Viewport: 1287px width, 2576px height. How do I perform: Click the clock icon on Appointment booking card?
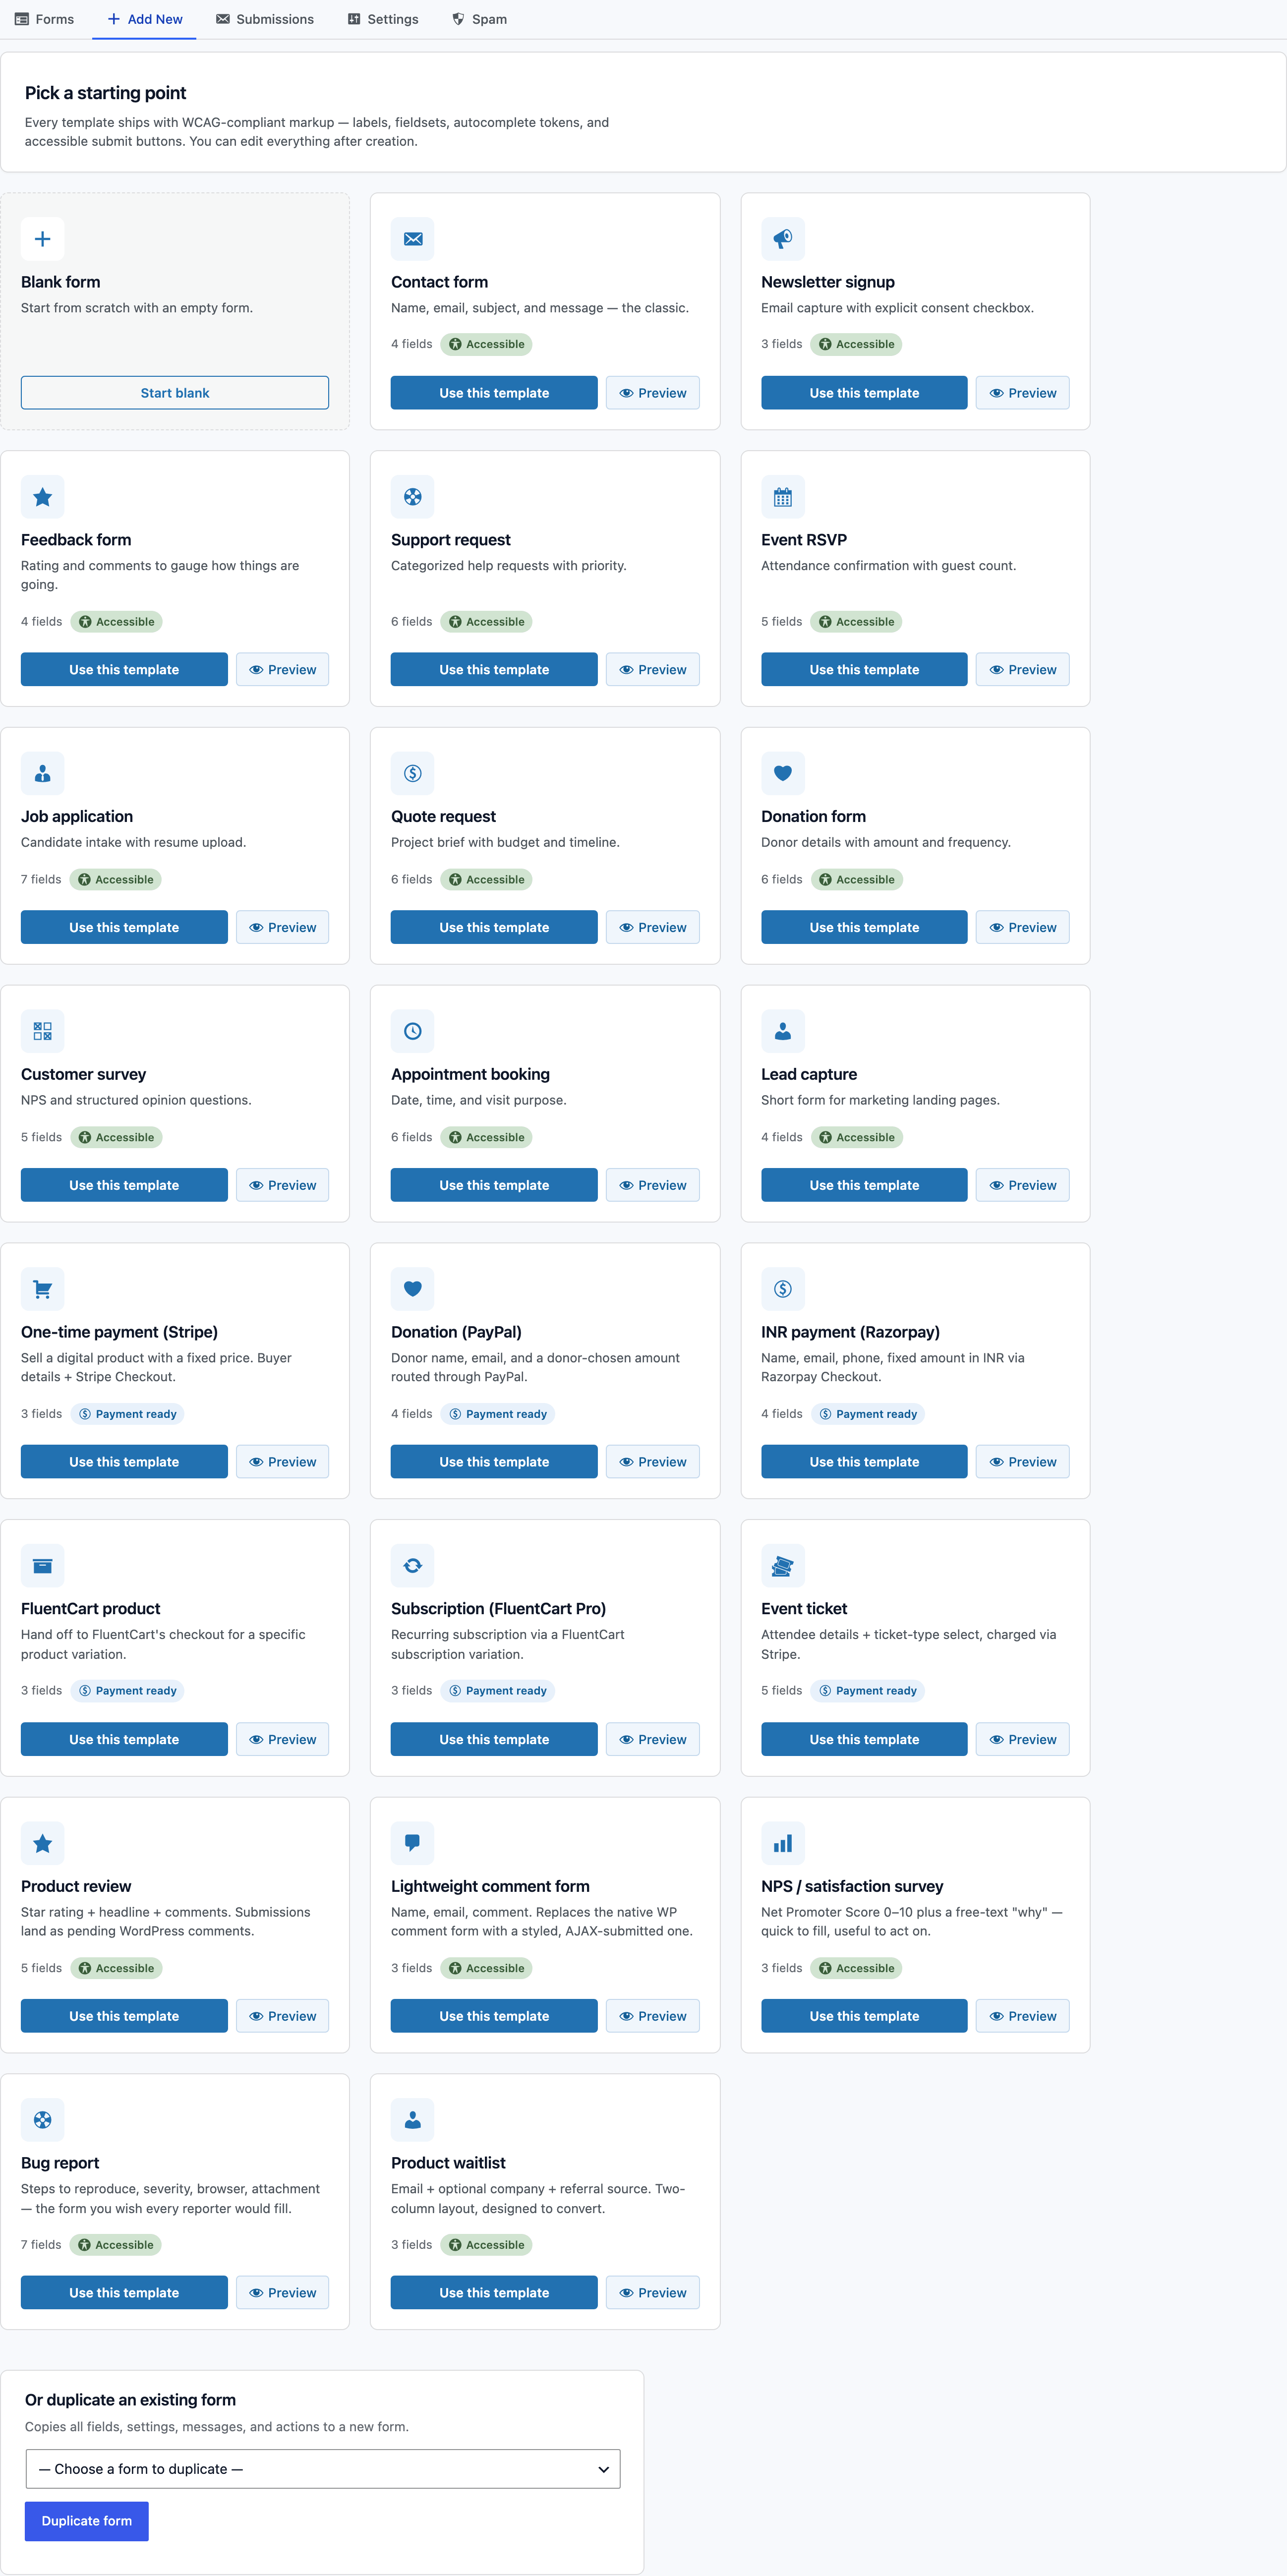click(x=412, y=1031)
